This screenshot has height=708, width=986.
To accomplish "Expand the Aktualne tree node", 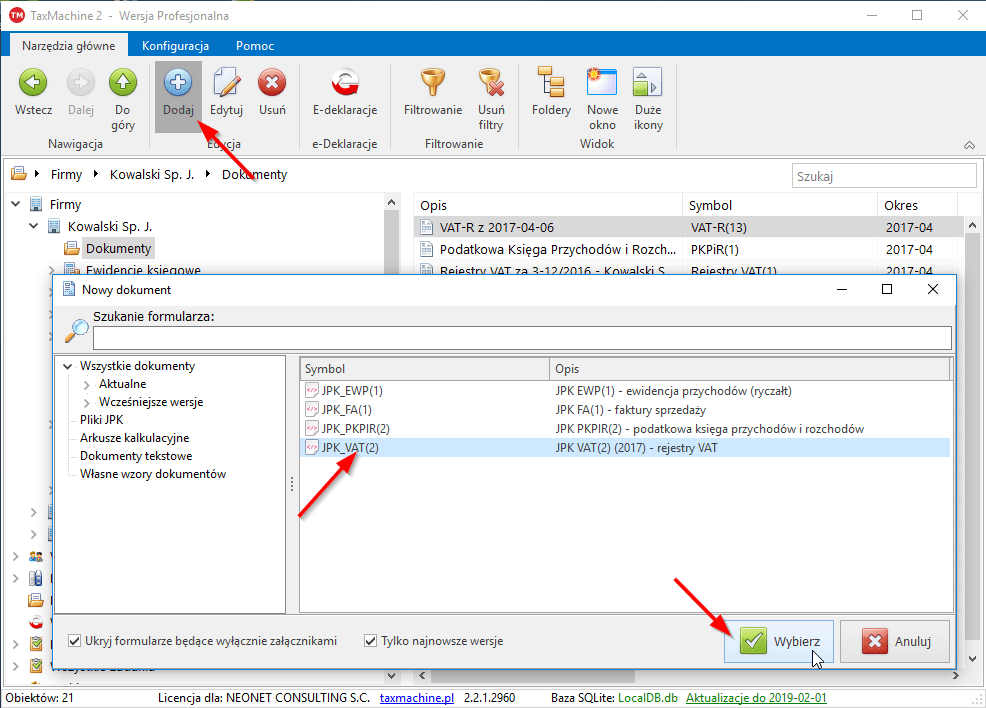I will (87, 385).
